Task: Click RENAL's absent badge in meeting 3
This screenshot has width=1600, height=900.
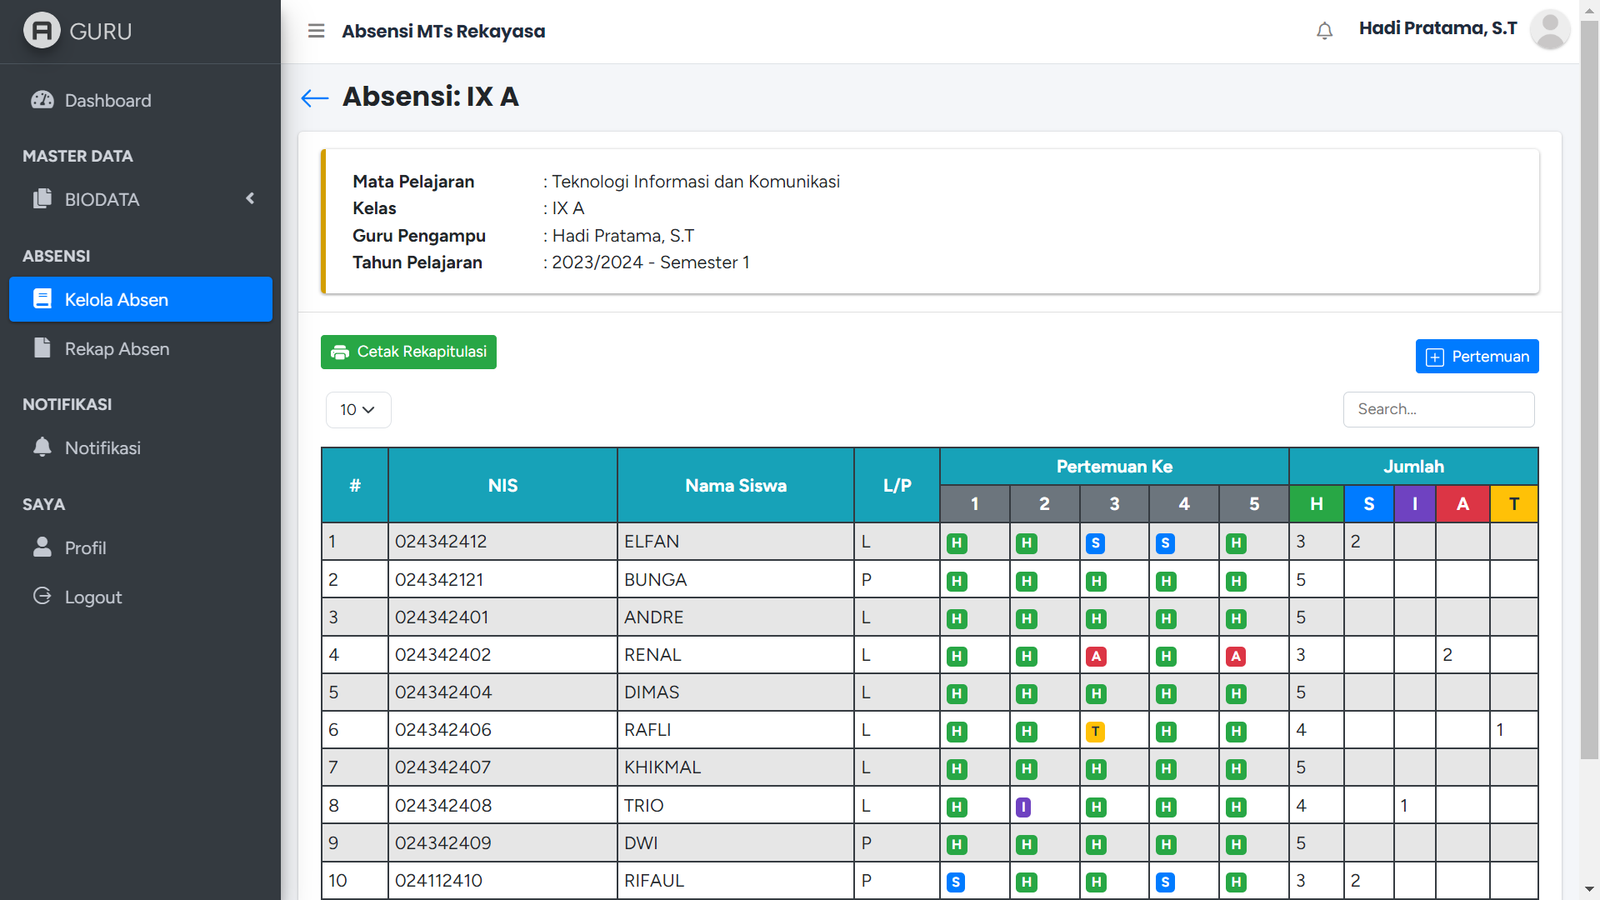Action: point(1096,657)
